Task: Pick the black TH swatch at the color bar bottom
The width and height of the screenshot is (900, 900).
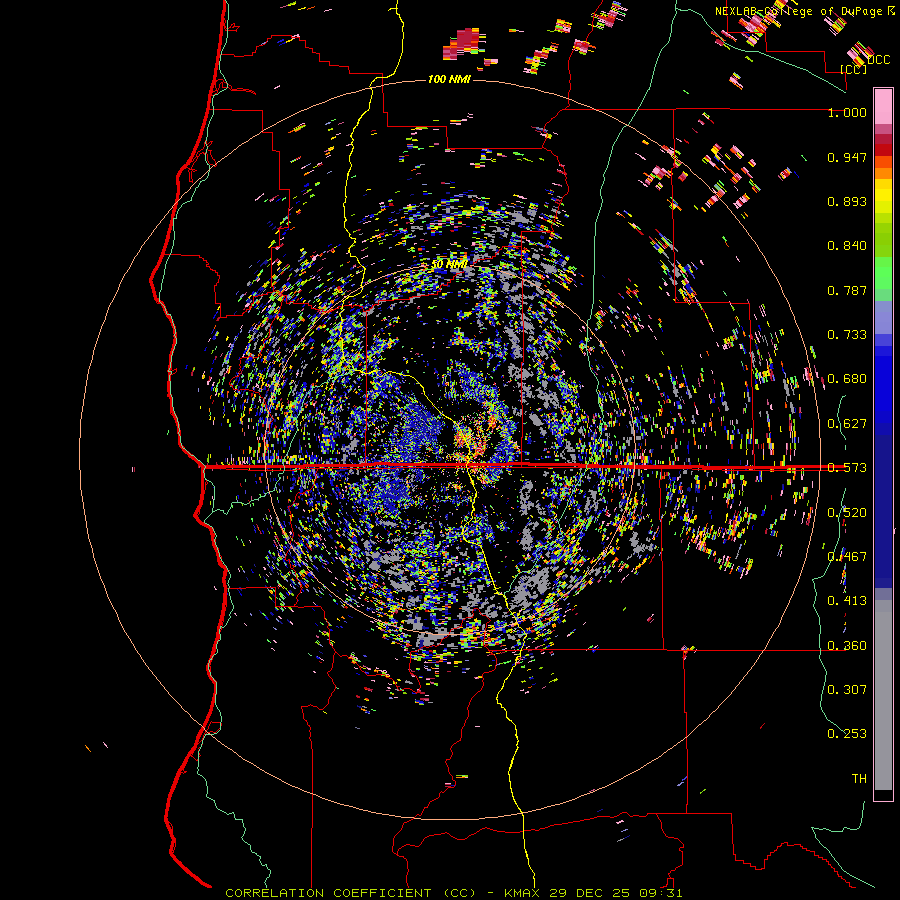Action: coord(883,794)
